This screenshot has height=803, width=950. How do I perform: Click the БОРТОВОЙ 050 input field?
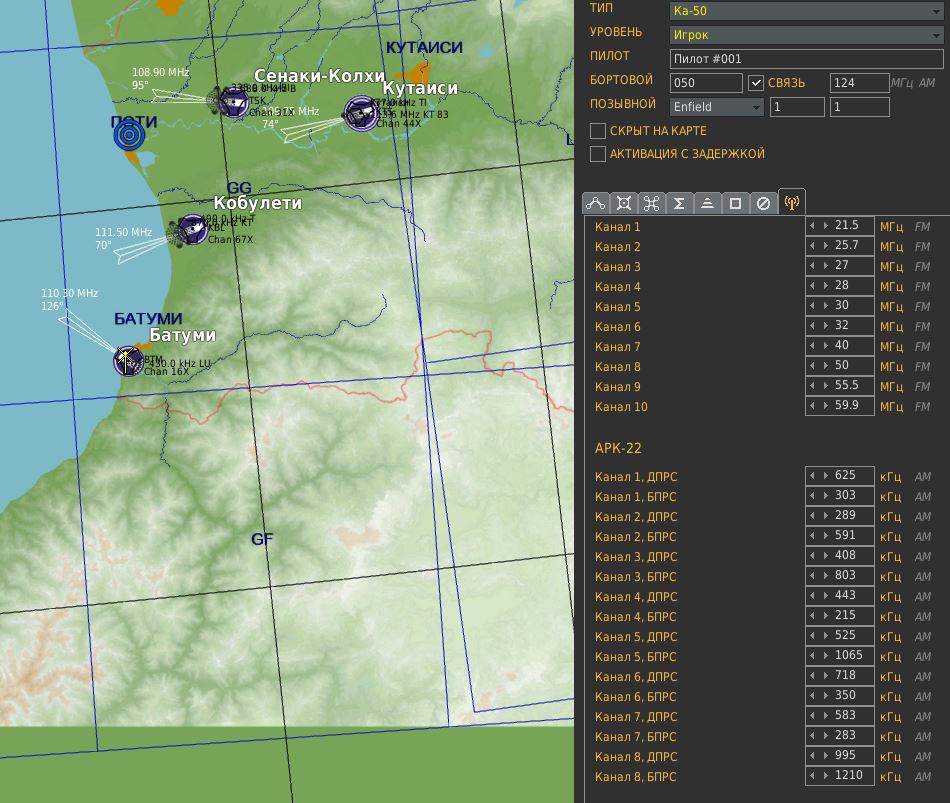point(706,82)
